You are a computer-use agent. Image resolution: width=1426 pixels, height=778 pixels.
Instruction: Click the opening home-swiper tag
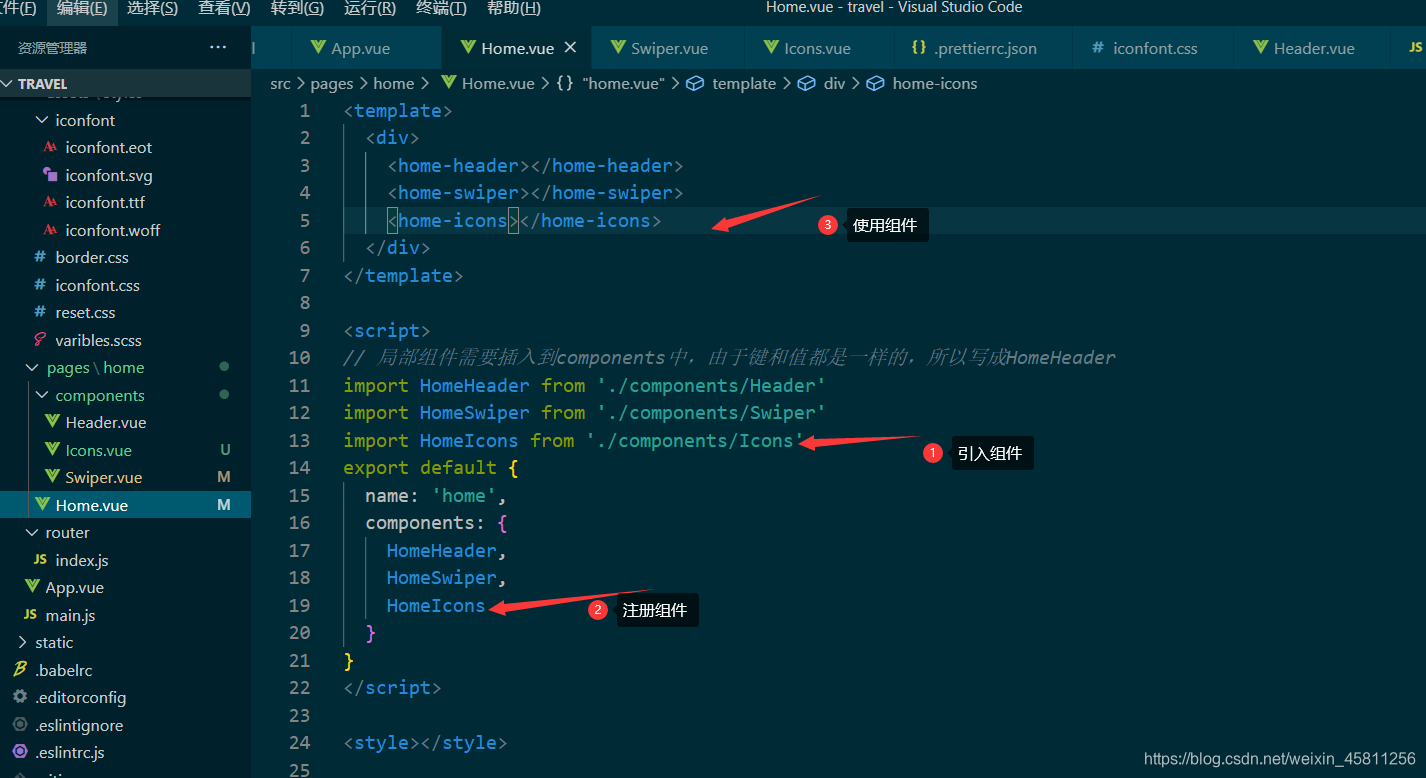pyautogui.click(x=458, y=193)
